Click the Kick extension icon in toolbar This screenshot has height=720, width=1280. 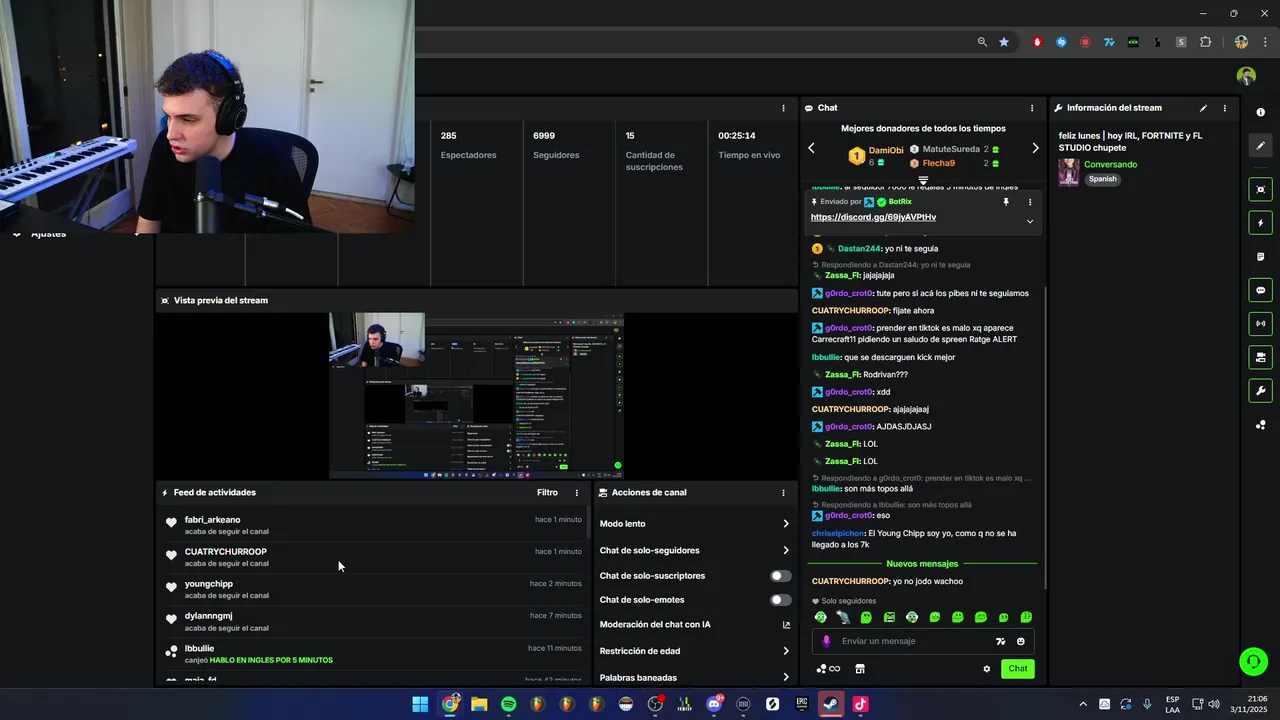1133,42
